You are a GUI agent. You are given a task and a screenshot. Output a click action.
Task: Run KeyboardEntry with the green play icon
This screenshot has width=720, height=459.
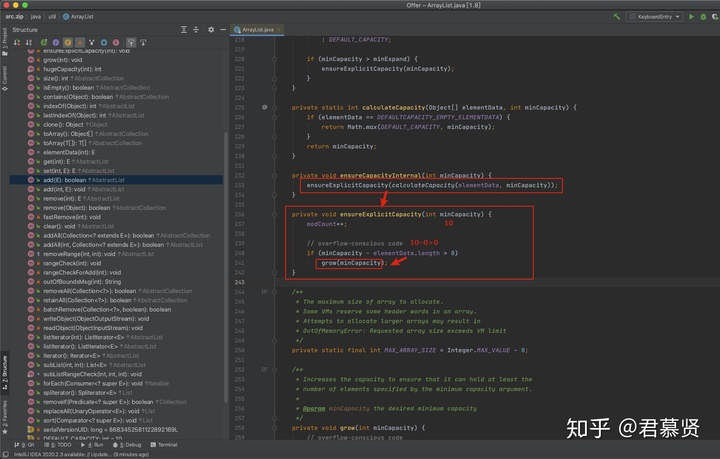pyautogui.click(x=691, y=17)
